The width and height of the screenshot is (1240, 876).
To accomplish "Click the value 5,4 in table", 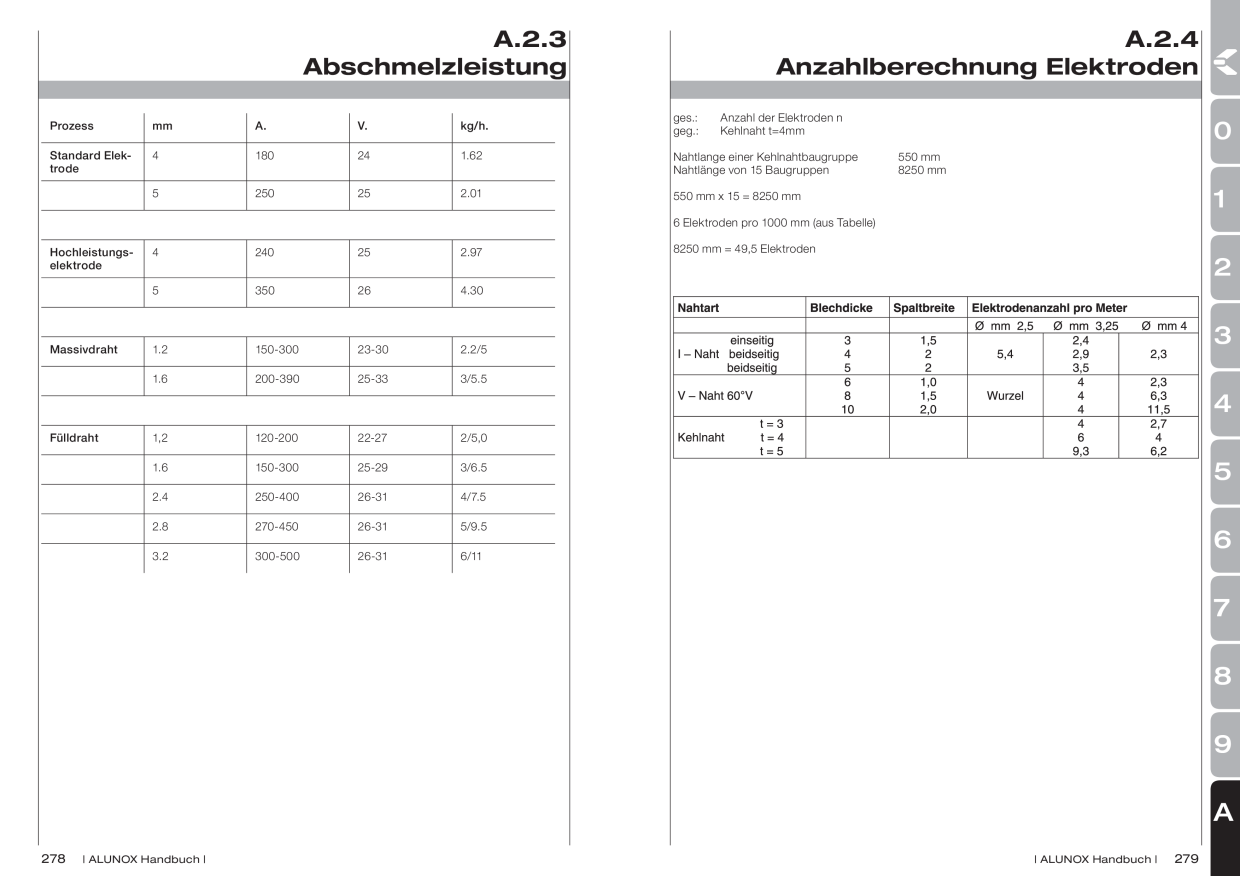I will [1006, 354].
